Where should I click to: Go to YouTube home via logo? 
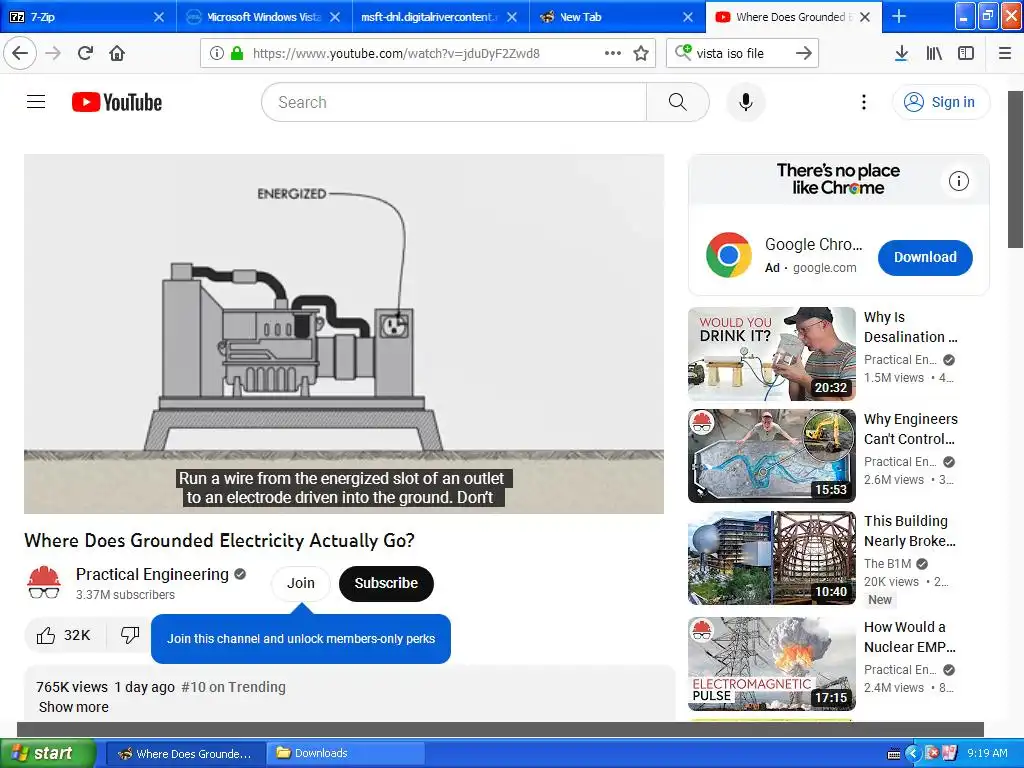pyautogui.click(x=117, y=102)
